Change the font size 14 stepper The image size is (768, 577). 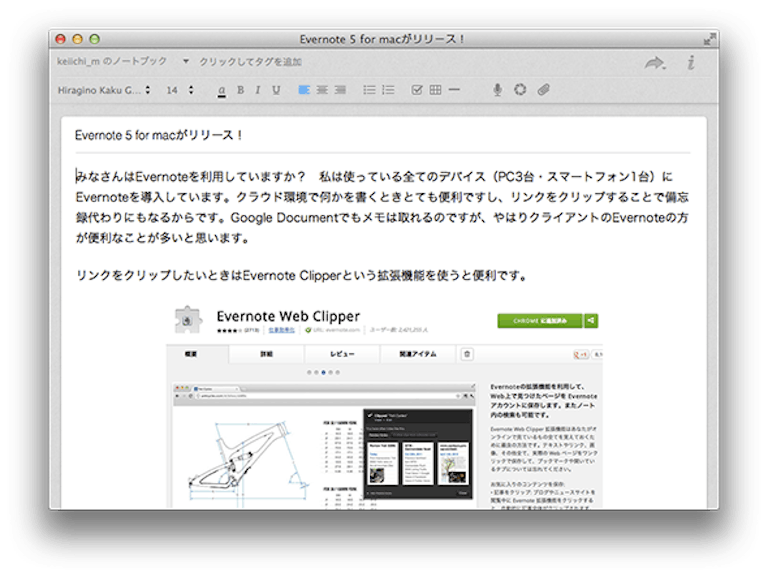pos(191,90)
